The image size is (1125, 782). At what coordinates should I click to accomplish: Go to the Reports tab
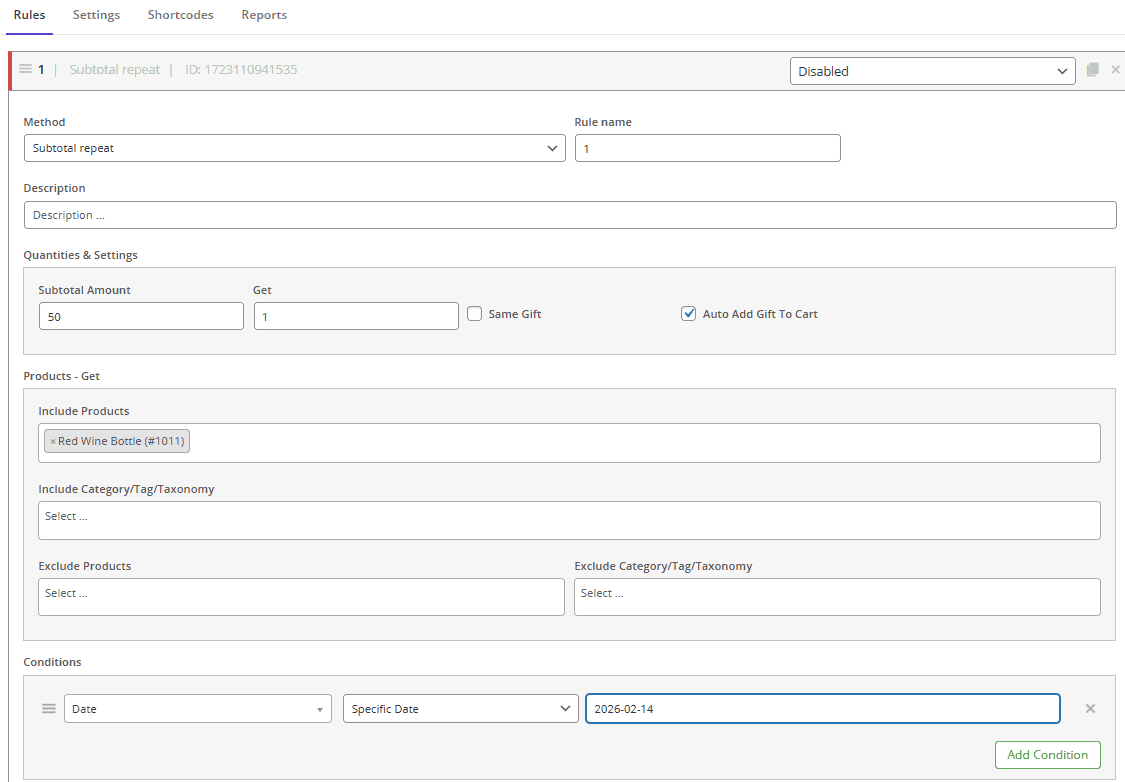264,15
